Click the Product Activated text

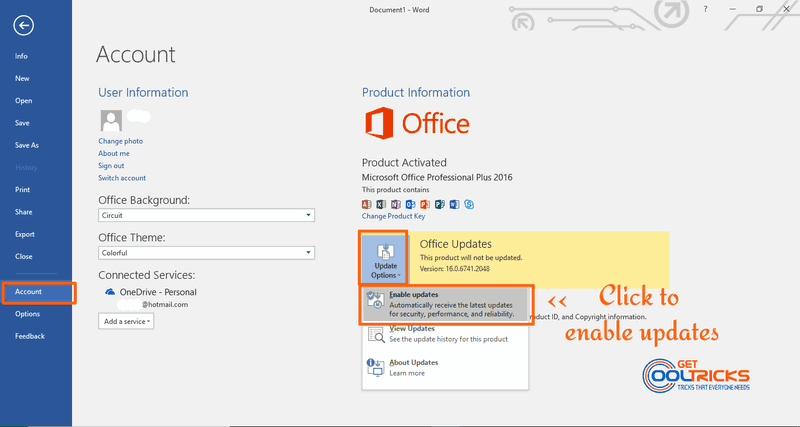404,163
